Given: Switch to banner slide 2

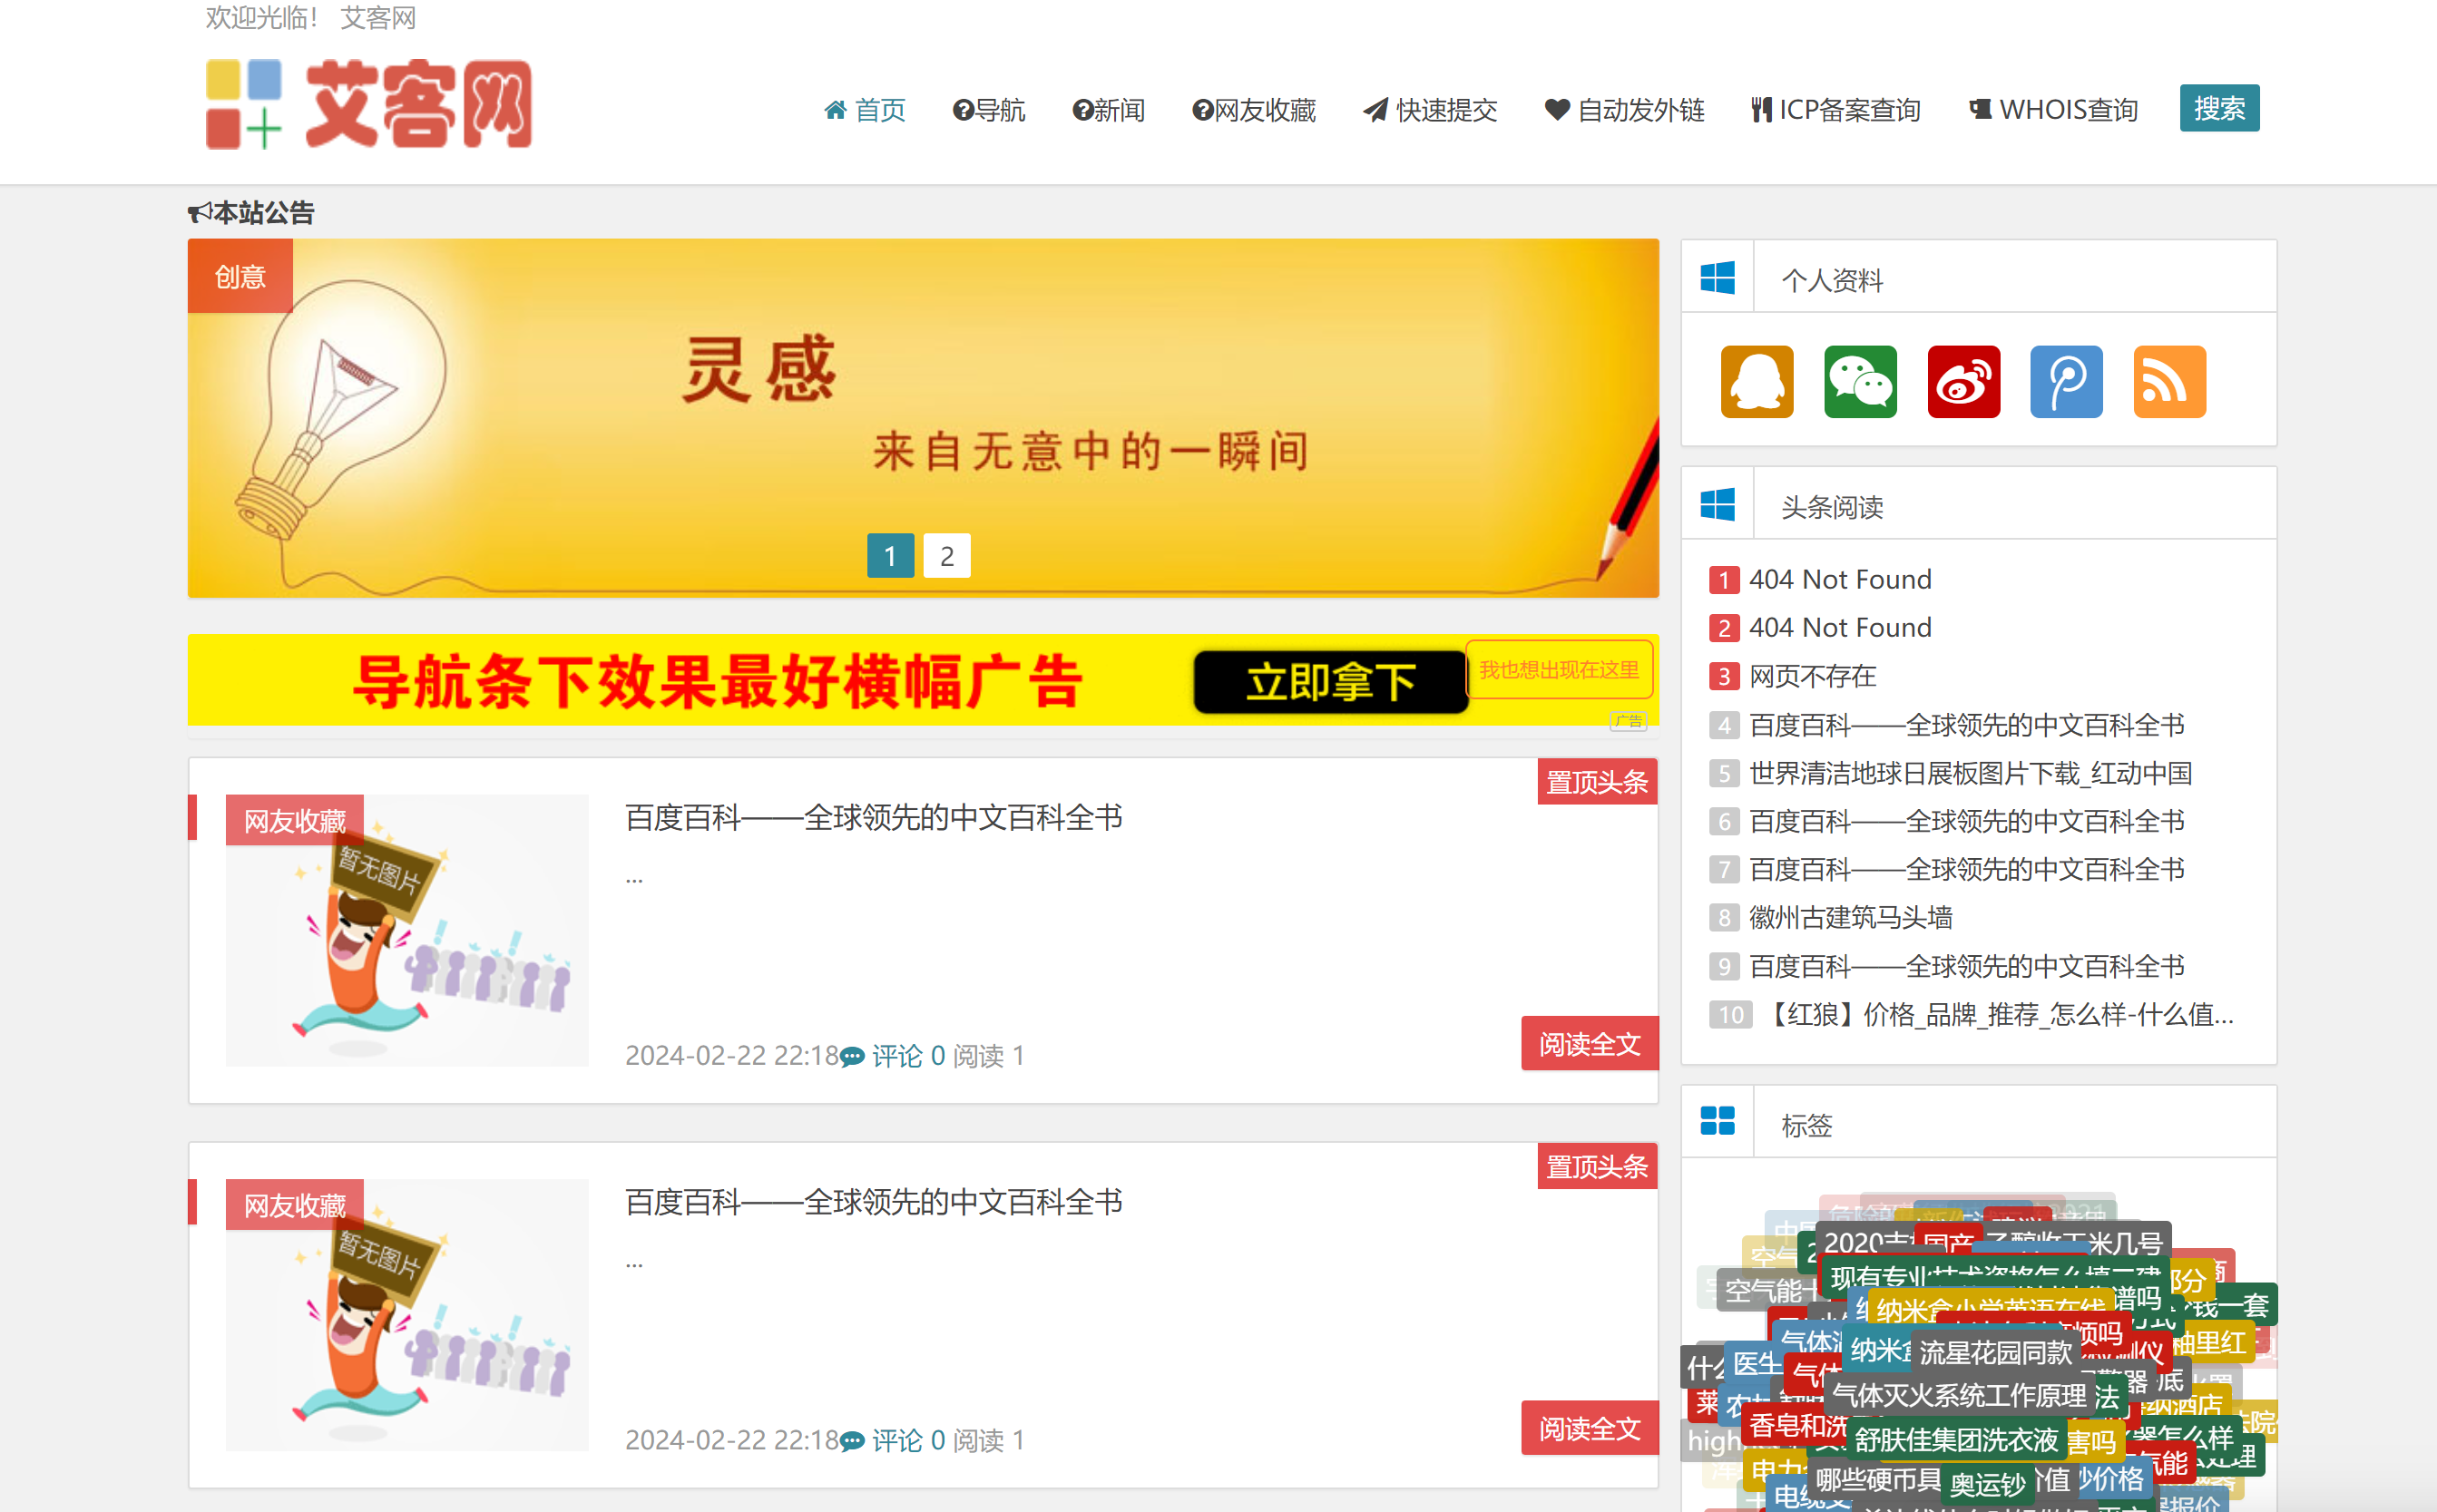Looking at the screenshot, I should coord(946,556).
